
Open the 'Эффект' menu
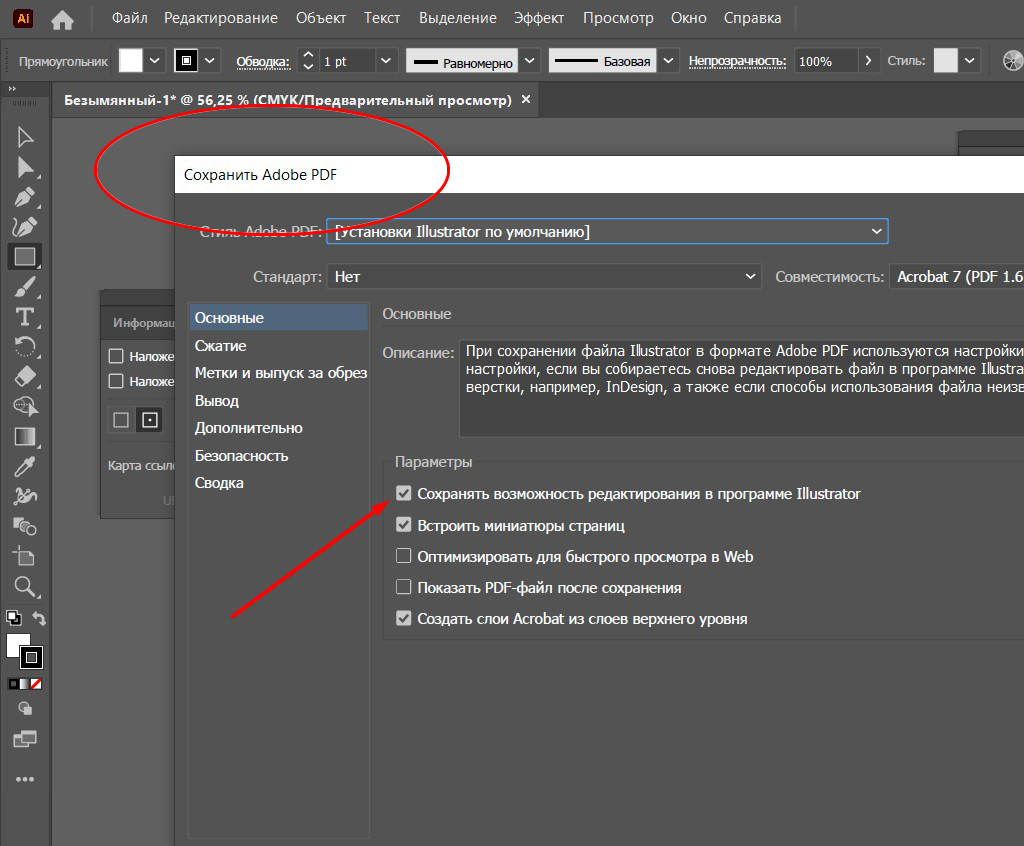point(538,18)
